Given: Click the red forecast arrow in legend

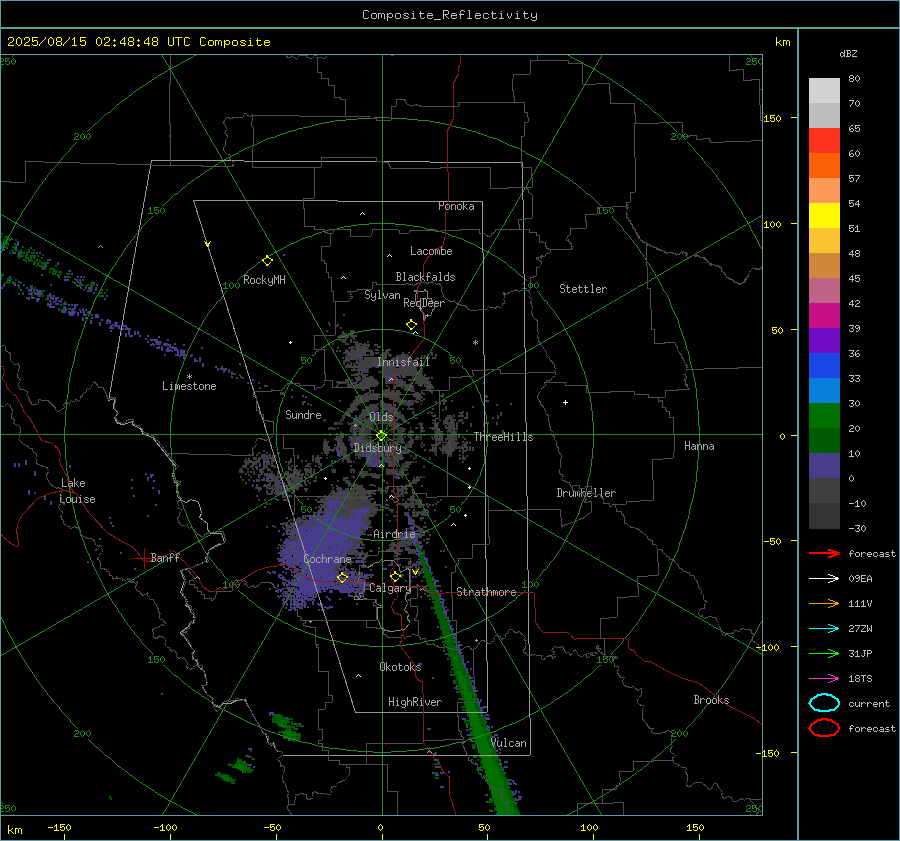Looking at the screenshot, I should pos(824,553).
